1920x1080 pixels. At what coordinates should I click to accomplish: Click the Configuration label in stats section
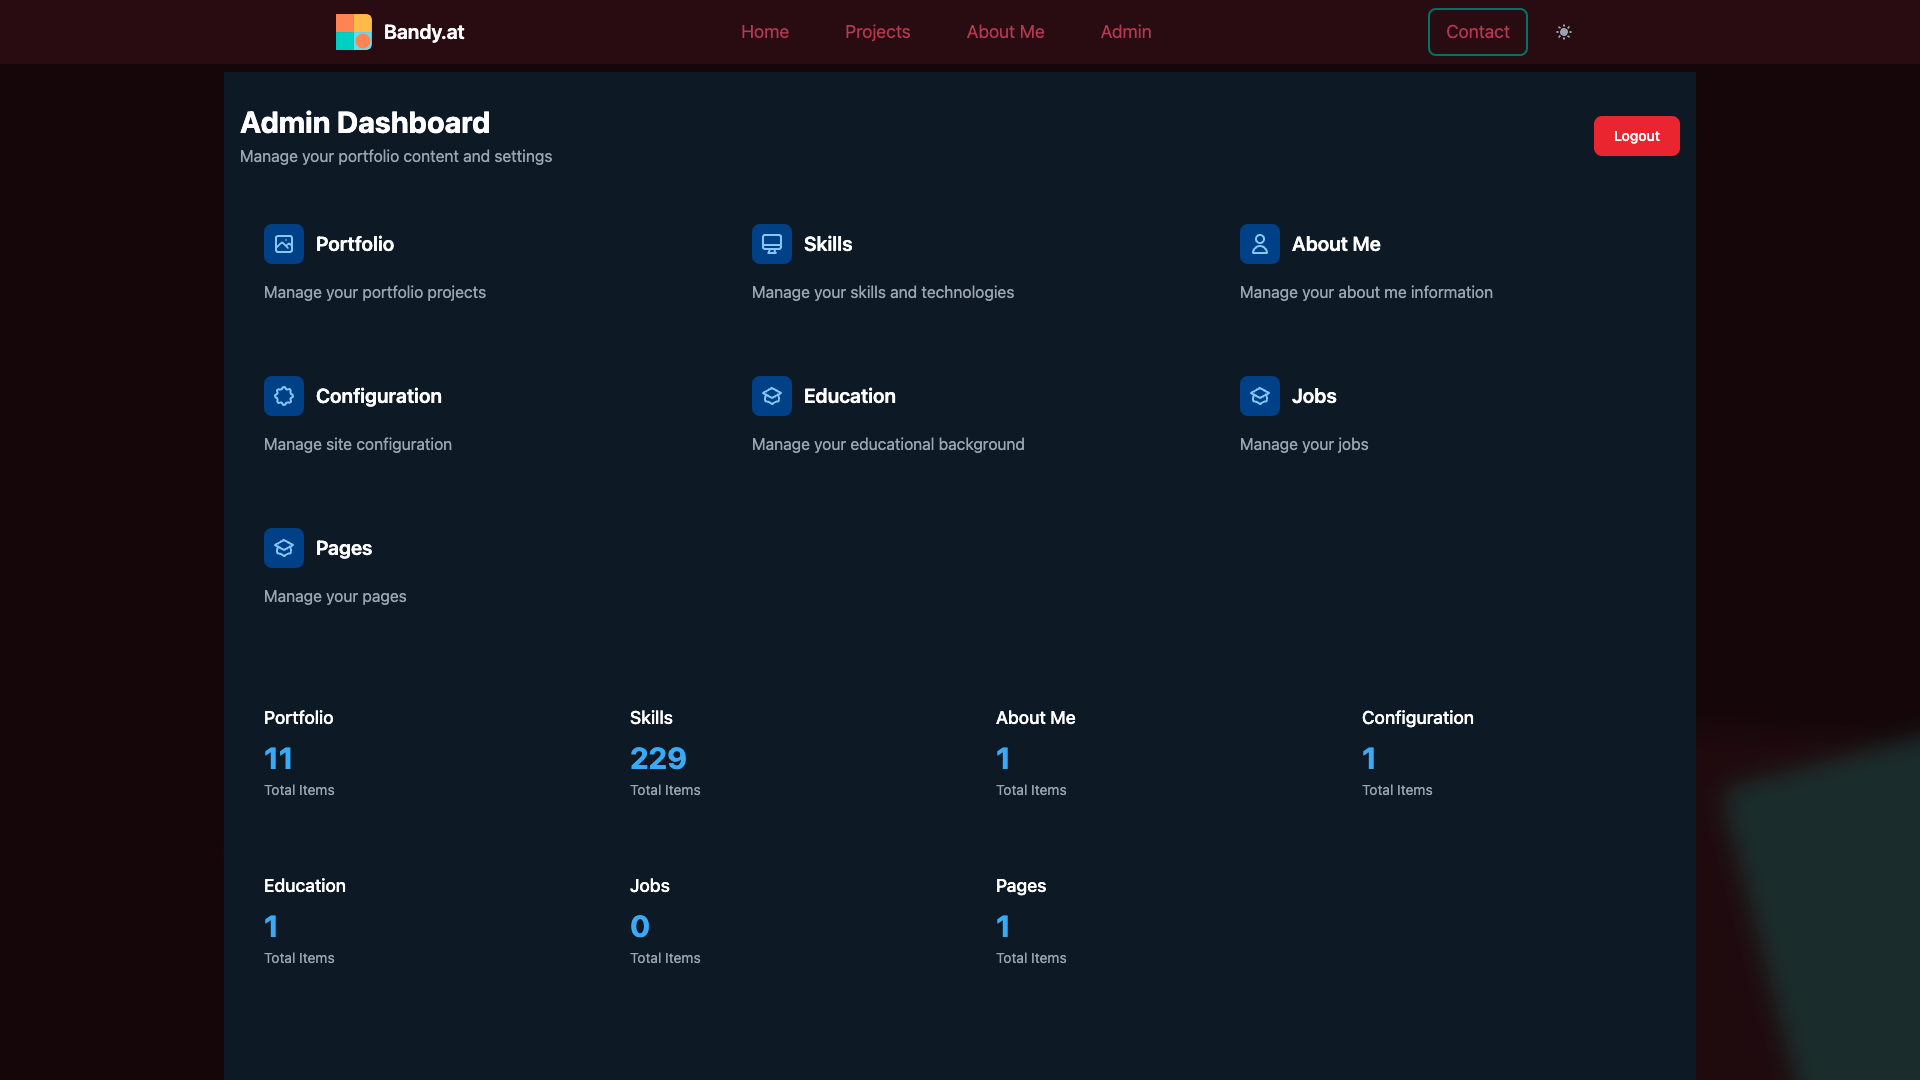point(1417,718)
